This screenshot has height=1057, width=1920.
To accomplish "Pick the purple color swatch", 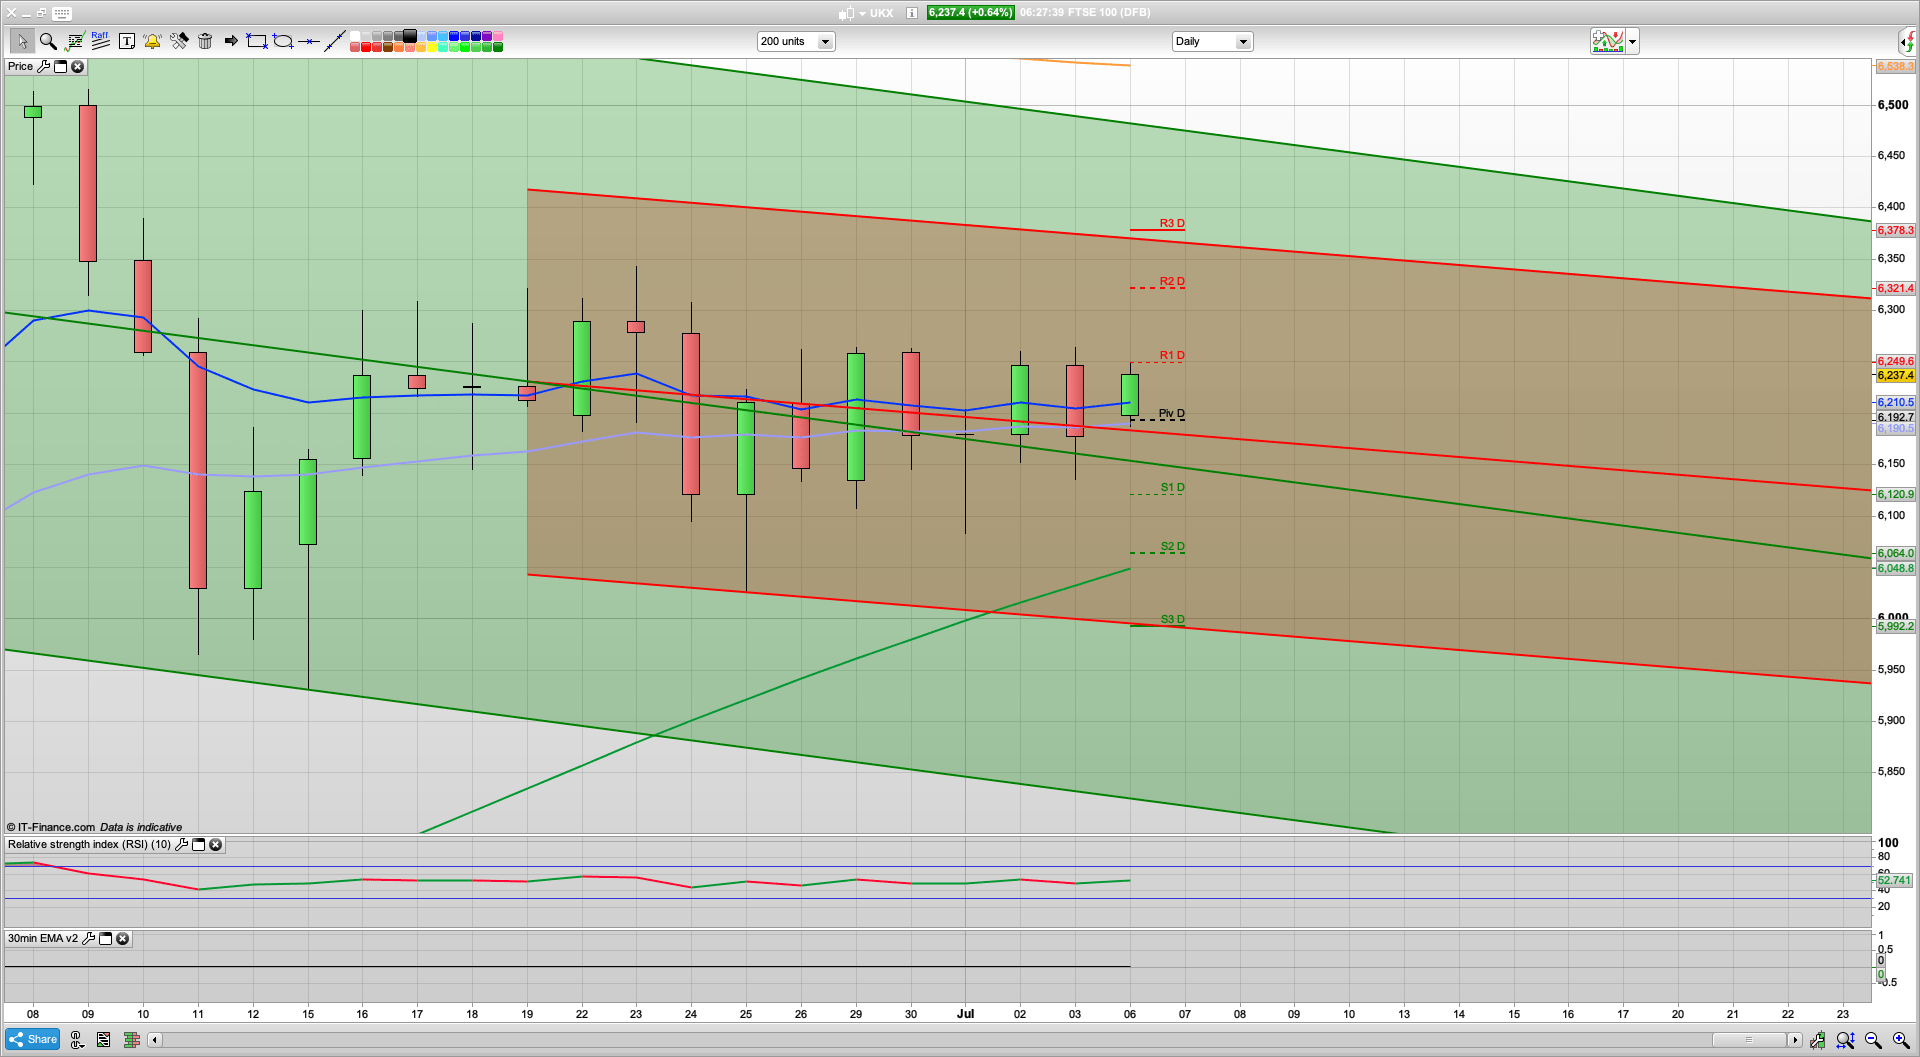I will click(487, 36).
